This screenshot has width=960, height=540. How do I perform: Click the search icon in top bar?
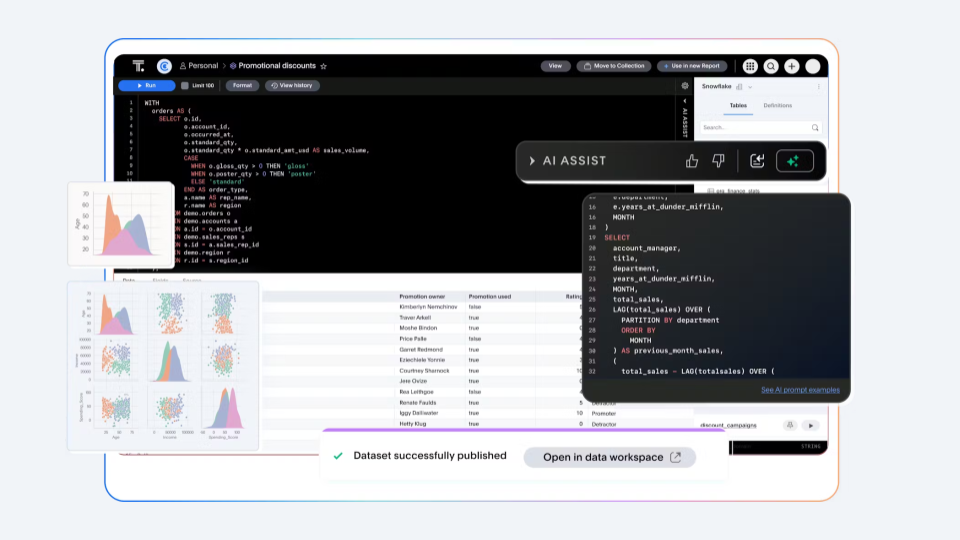click(771, 66)
